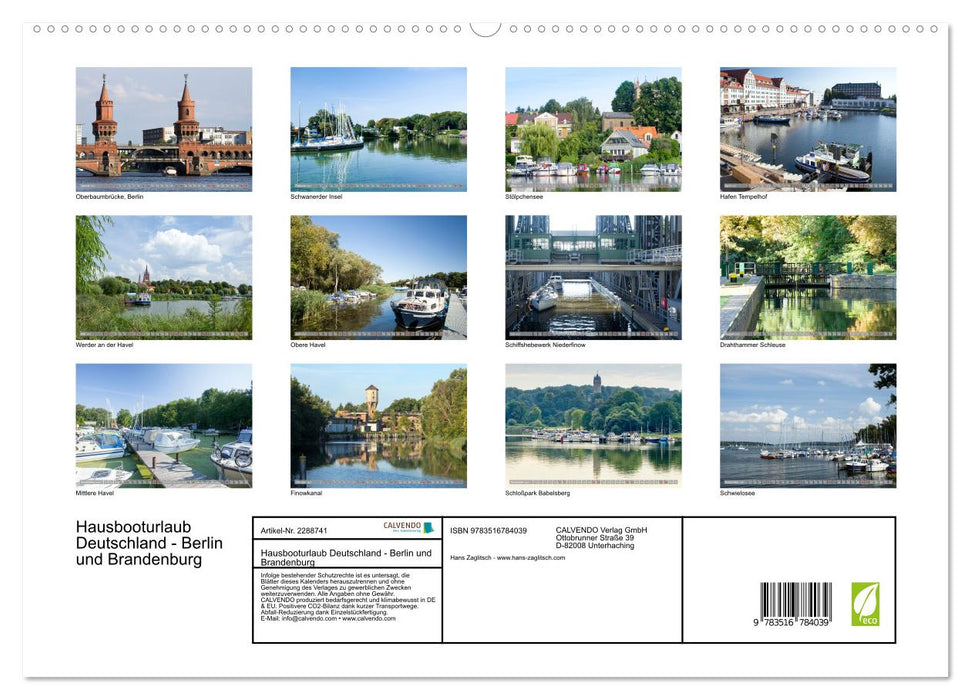Click caption 'Schiffshebewerk Niederfinow'

point(545,345)
